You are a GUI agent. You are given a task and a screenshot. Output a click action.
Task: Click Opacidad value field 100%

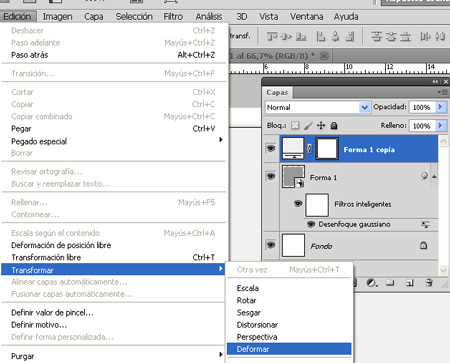coord(422,107)
